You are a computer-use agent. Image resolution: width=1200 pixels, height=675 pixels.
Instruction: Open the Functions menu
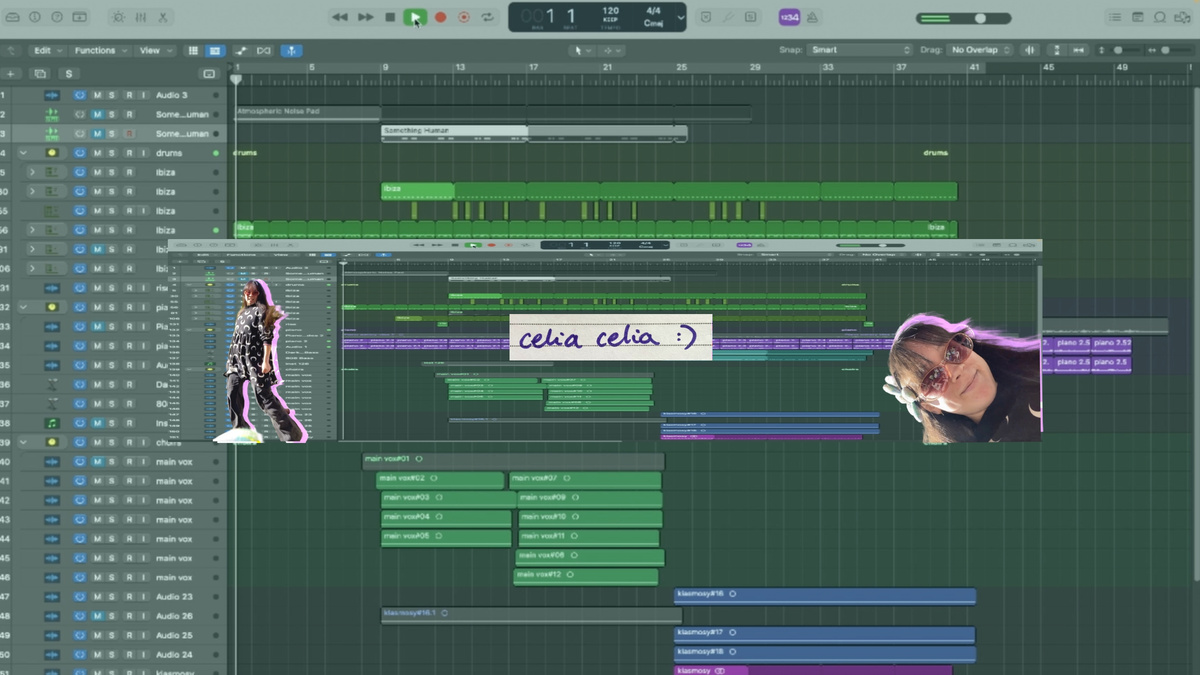point(98,50)
